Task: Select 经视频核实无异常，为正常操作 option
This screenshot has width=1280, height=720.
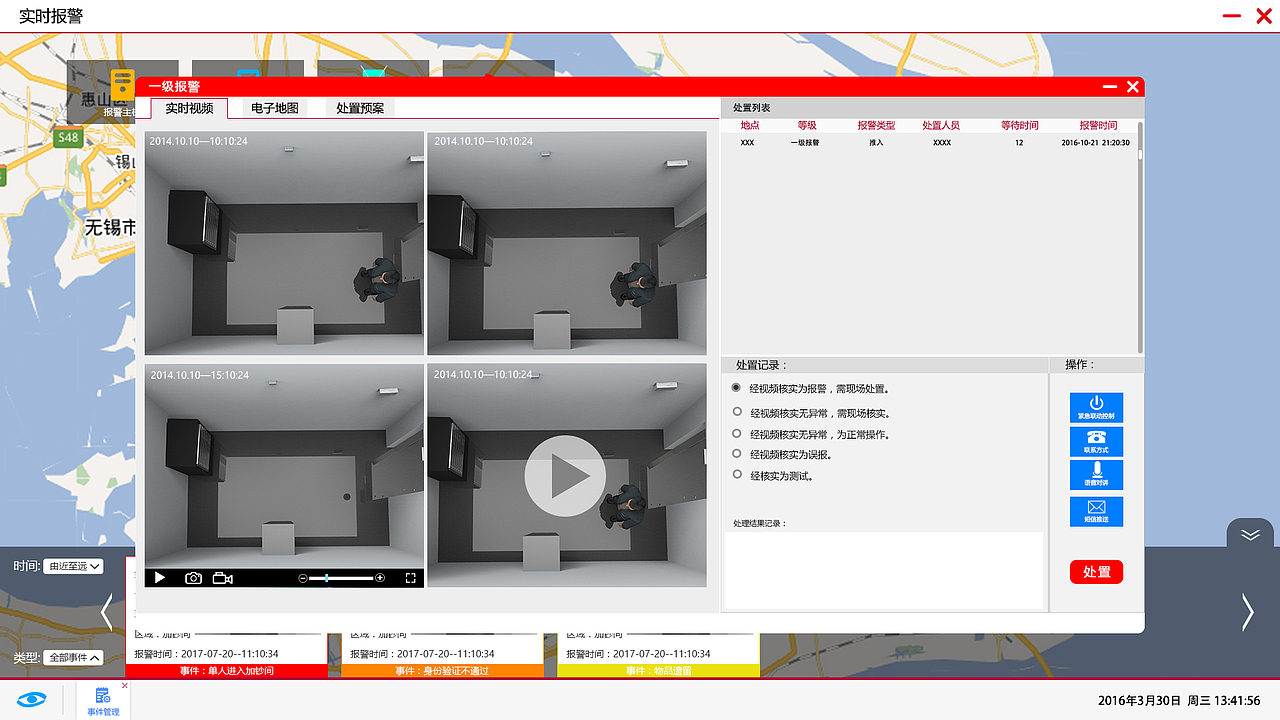Action: pos(738,434)
